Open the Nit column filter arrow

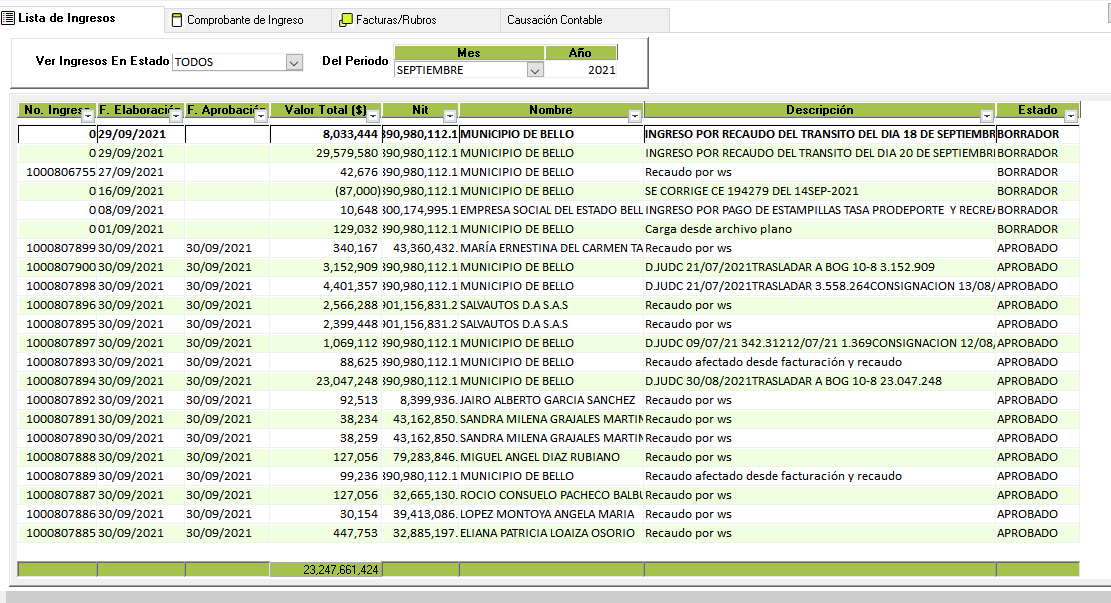point(450,115)
